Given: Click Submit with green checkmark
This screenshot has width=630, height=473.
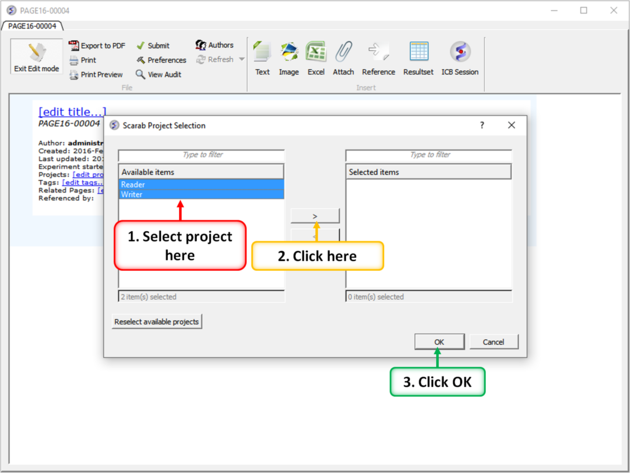Looking at the screenshot, I should click(x=153, y=46).
